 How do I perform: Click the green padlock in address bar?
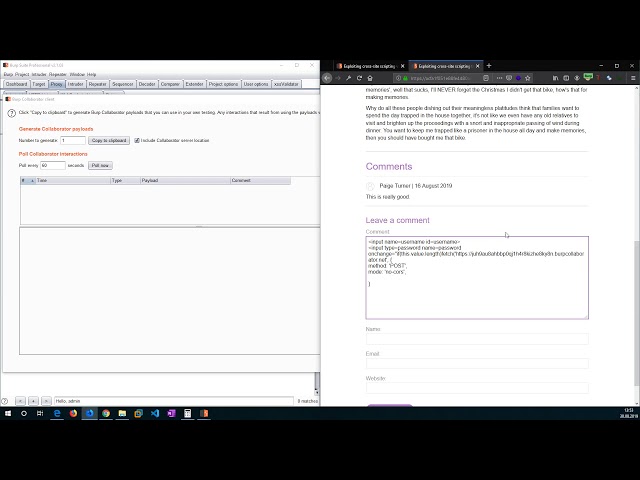click(405, 78)
